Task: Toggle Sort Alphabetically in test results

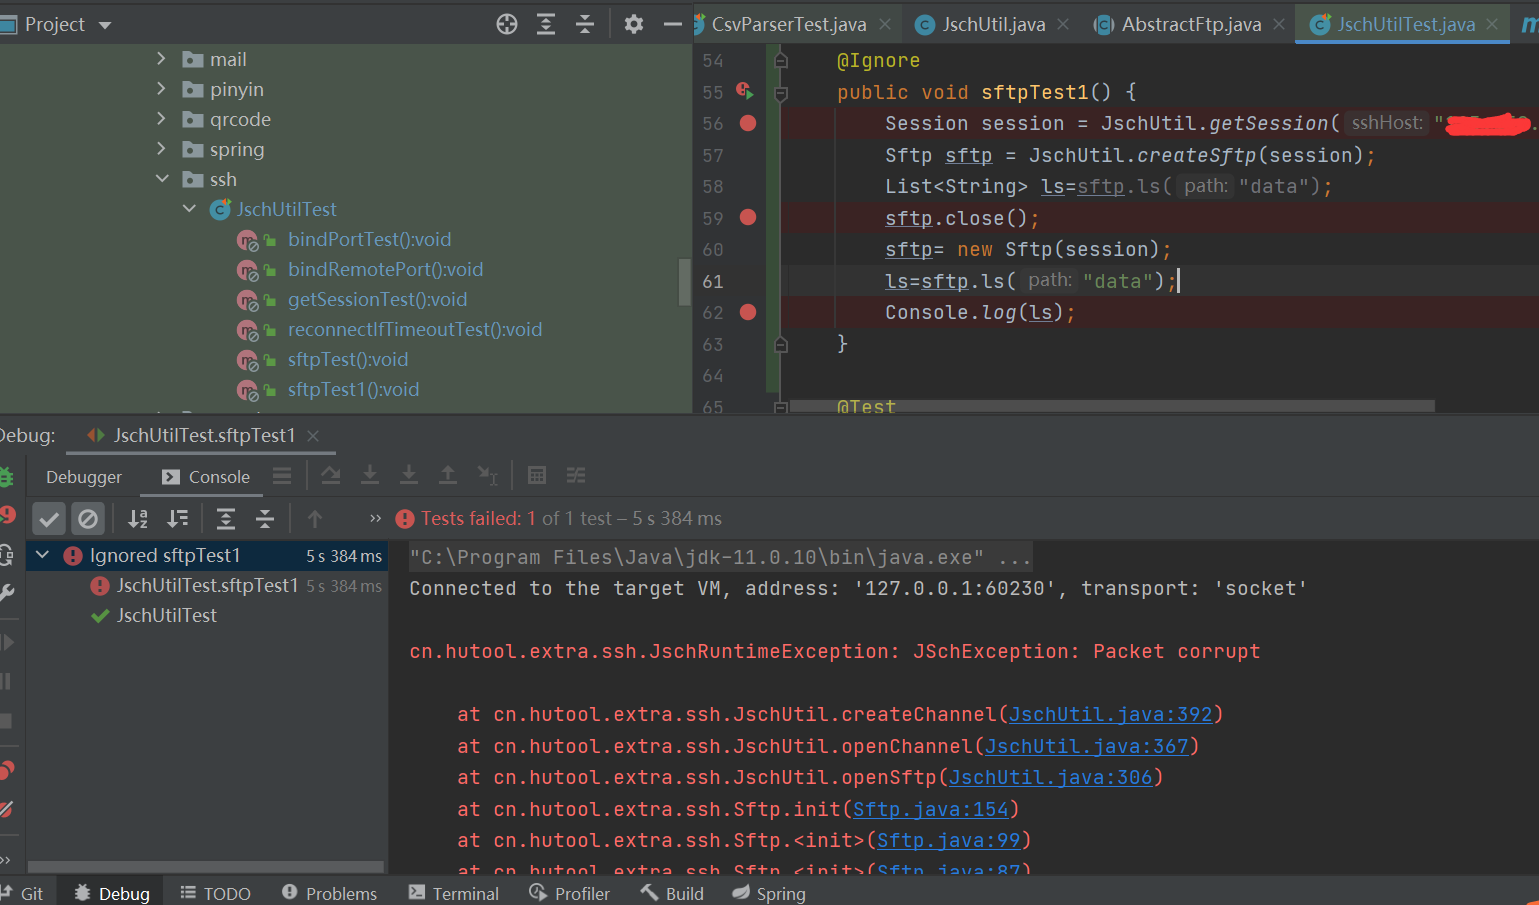Action: (138, 518)
